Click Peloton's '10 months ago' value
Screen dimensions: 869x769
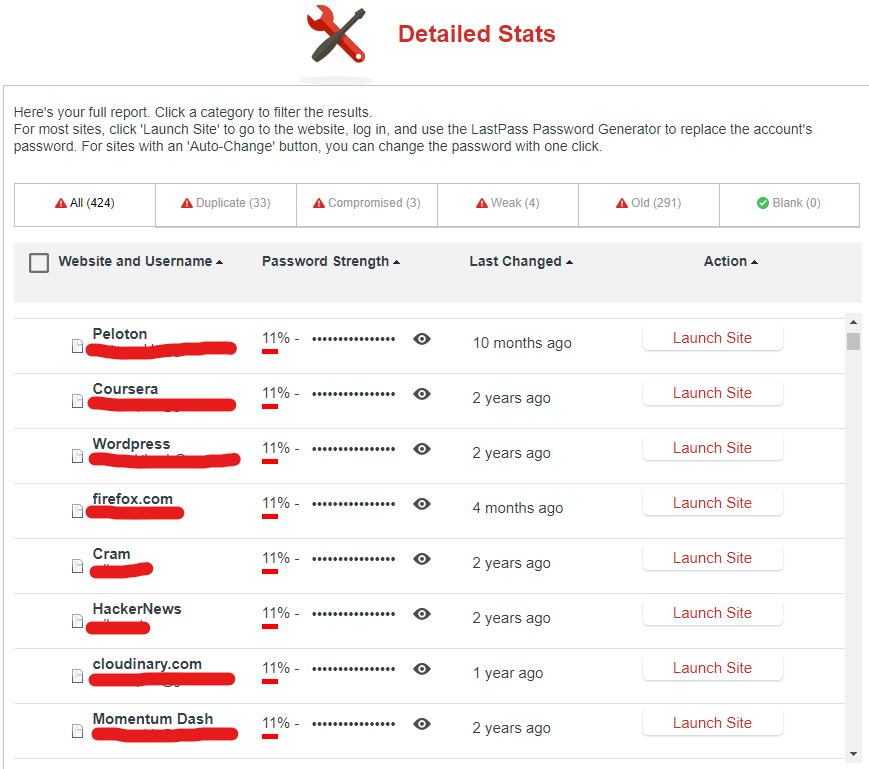click(522, 343)
